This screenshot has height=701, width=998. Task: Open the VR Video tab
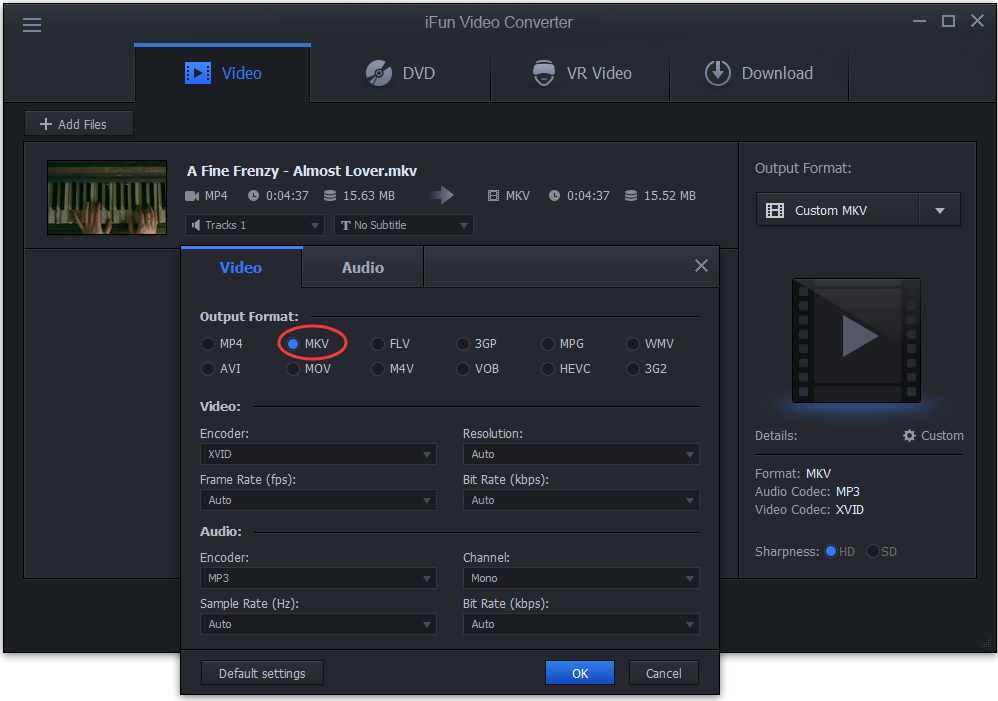point(580,73)
